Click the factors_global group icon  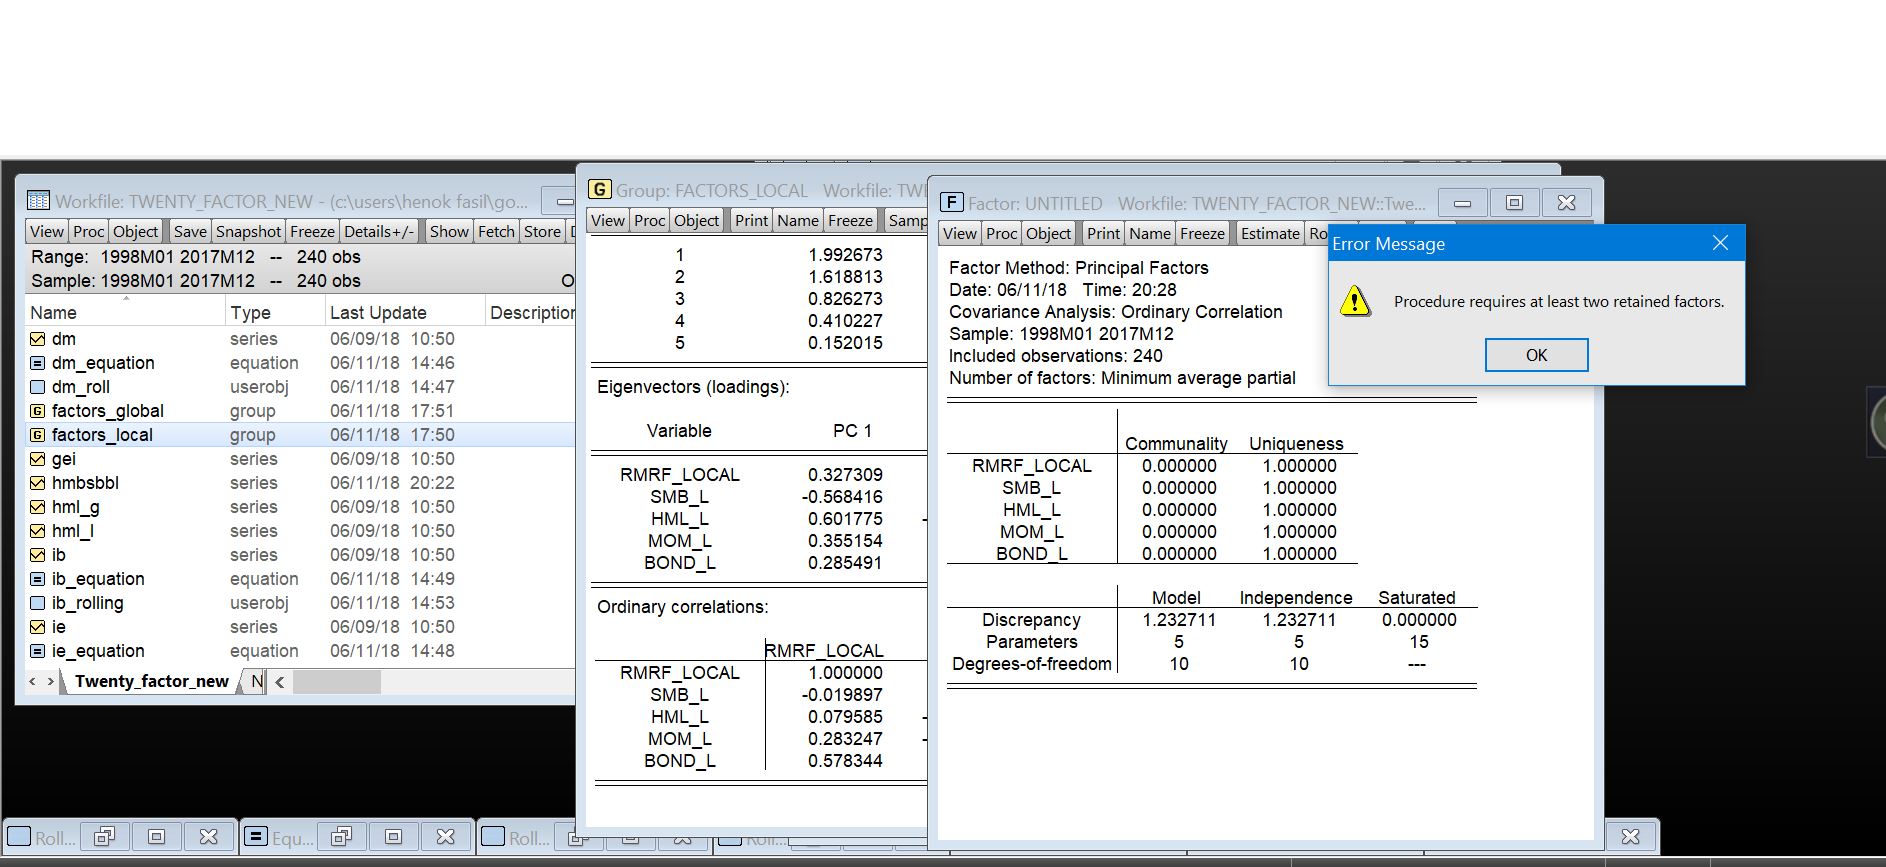click(38, 411)
